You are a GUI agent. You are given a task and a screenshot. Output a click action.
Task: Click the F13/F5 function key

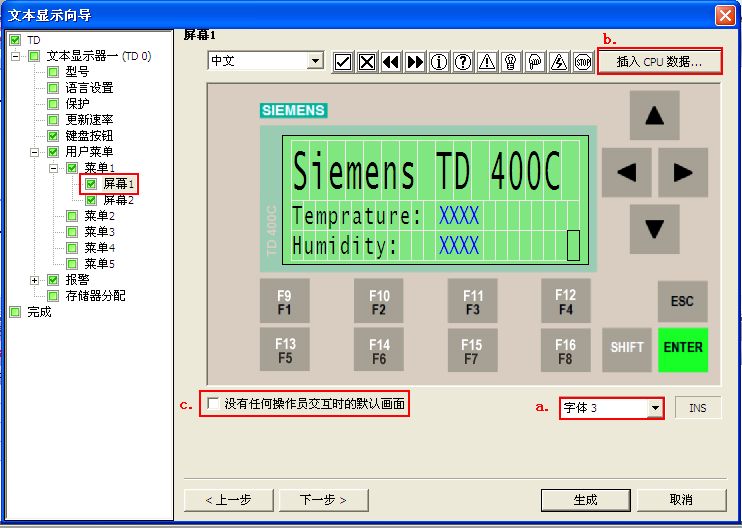coord(284,349)
